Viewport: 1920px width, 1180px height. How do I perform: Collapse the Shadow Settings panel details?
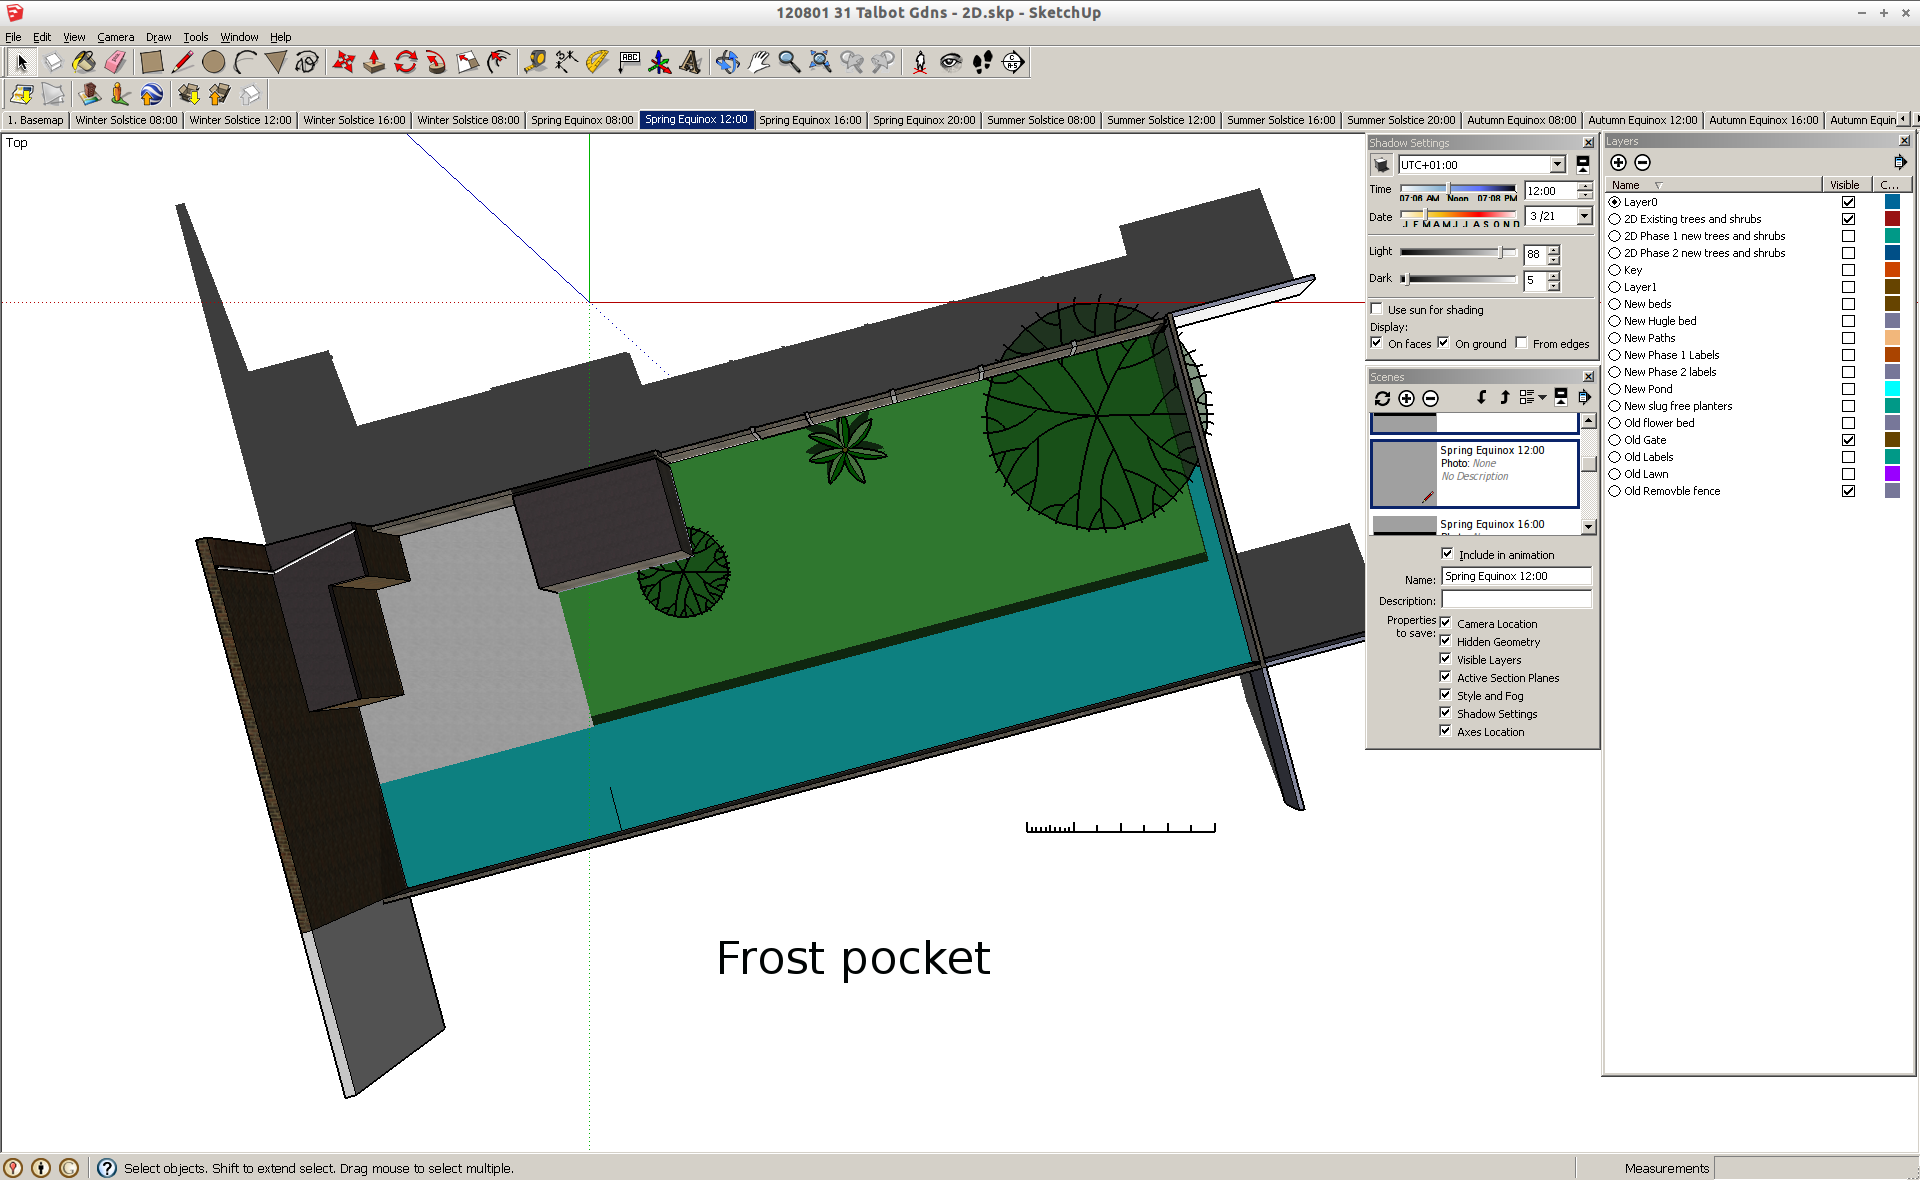1583,166
